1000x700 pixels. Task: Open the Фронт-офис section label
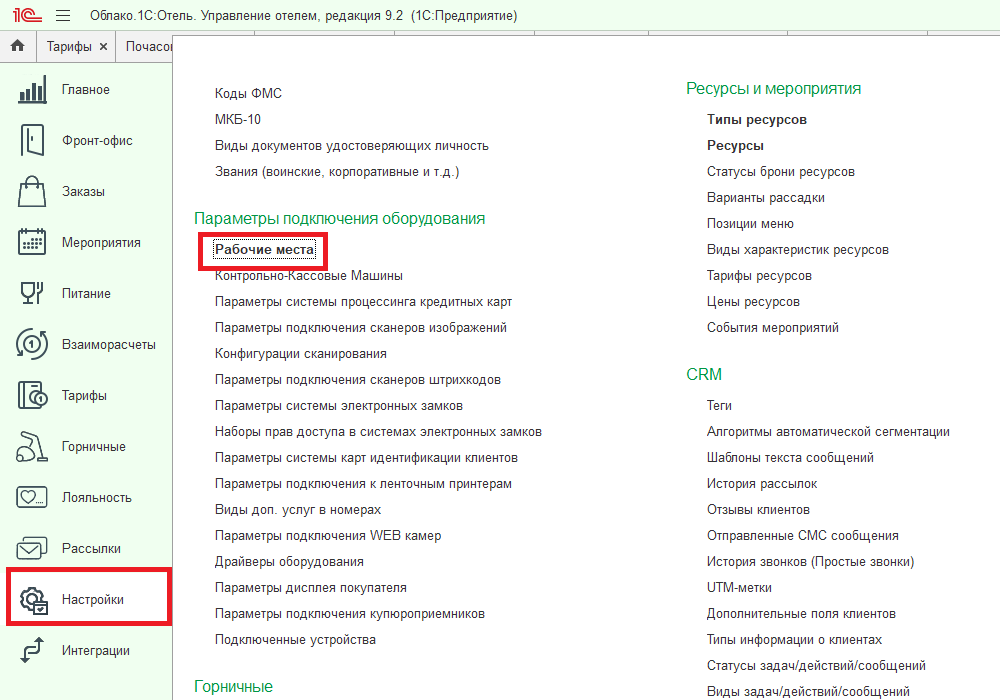point(97,141)
